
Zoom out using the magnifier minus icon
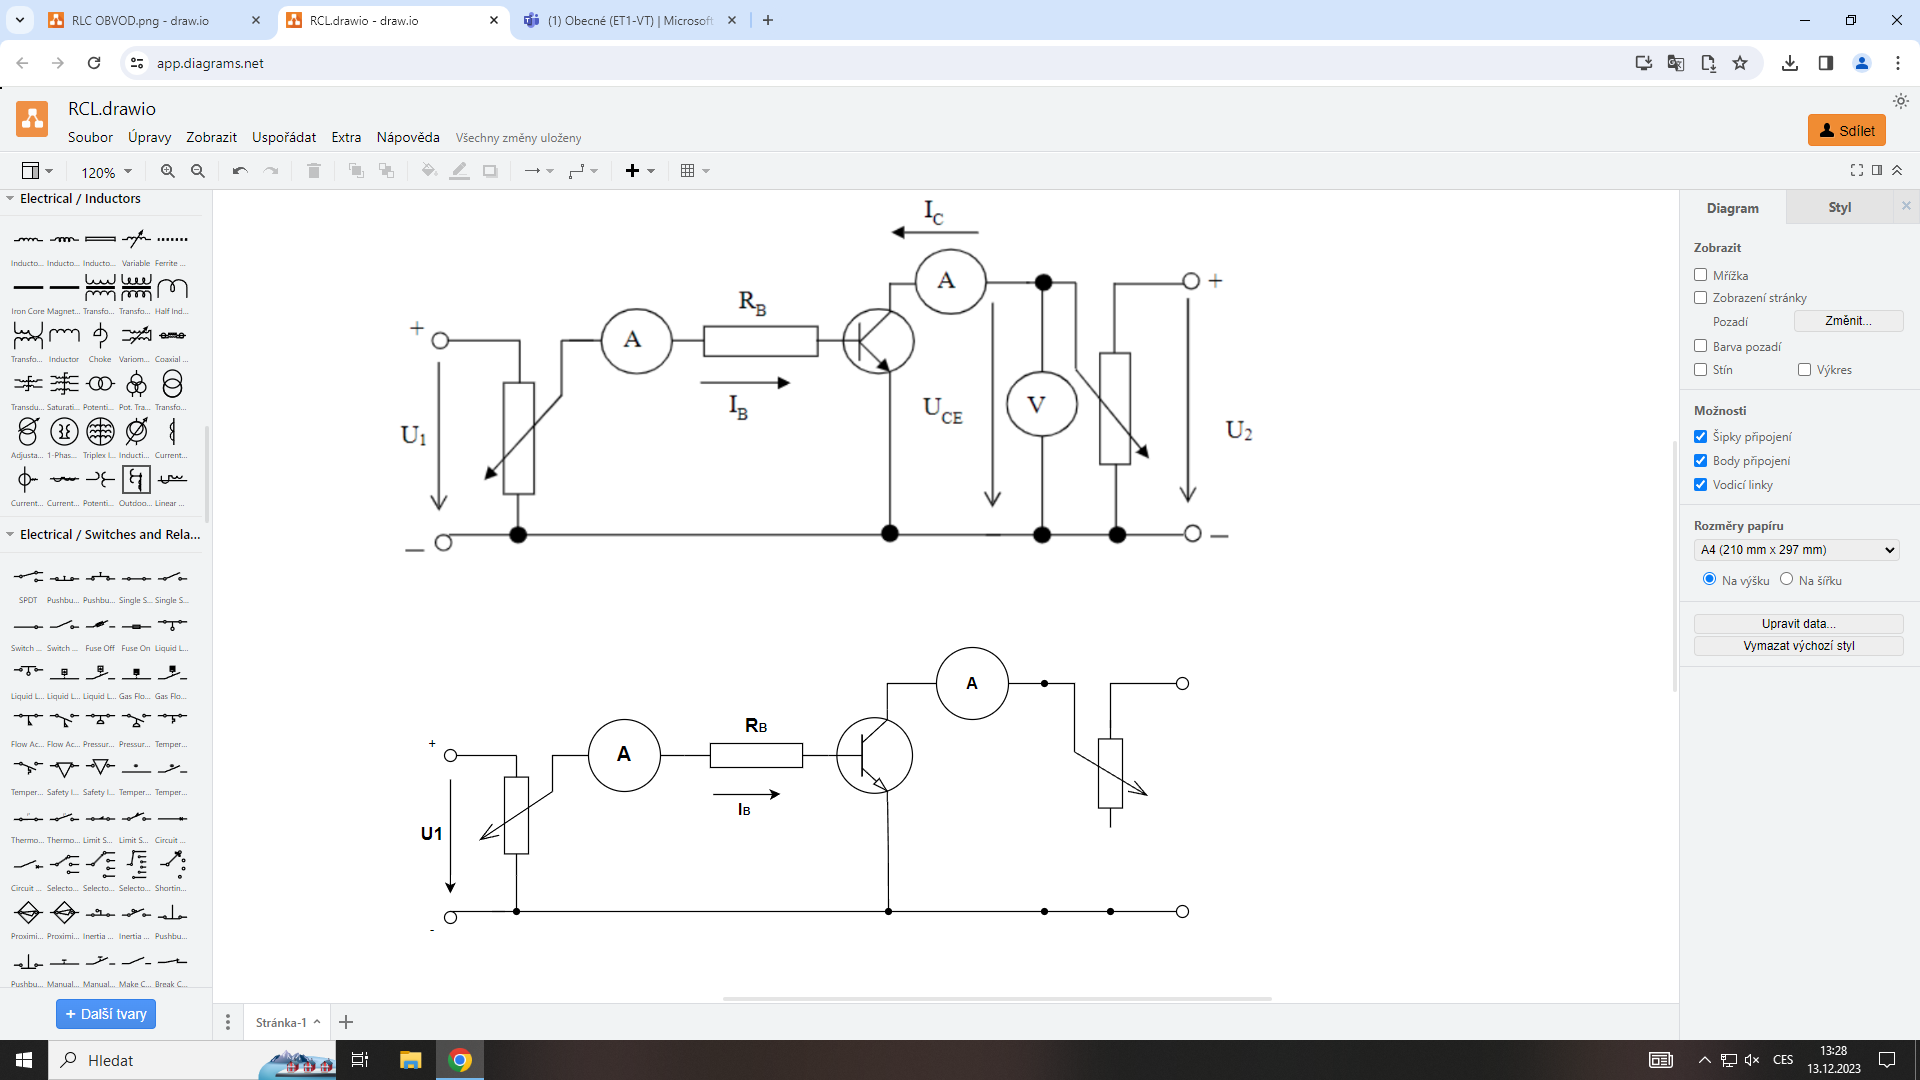198,171
